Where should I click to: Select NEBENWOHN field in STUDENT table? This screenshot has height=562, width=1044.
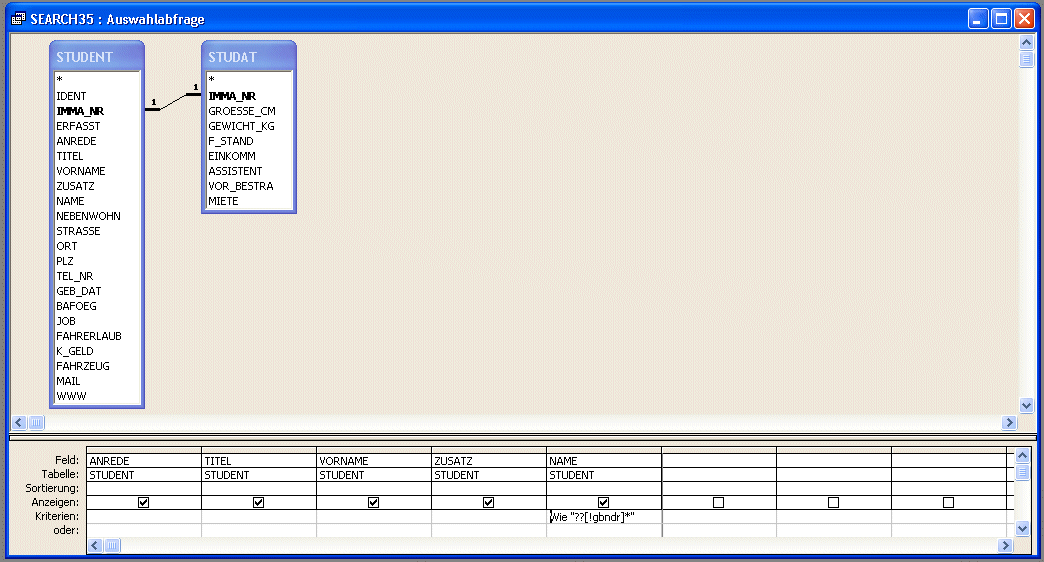click(98, 216)
